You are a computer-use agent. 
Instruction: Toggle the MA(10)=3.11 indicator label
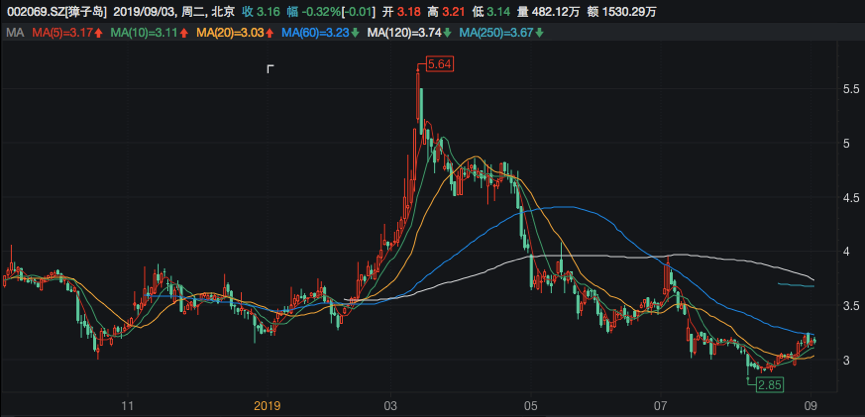[145, 34]
